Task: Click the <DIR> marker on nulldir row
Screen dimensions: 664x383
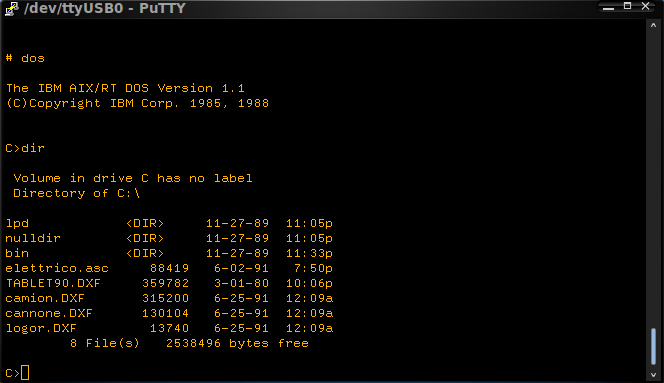Action: pos(145,238)
